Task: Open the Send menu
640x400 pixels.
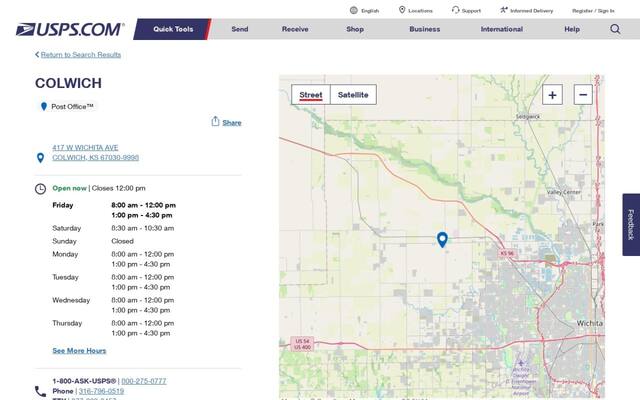Action: pyautogui.click(x=240, y=29)
